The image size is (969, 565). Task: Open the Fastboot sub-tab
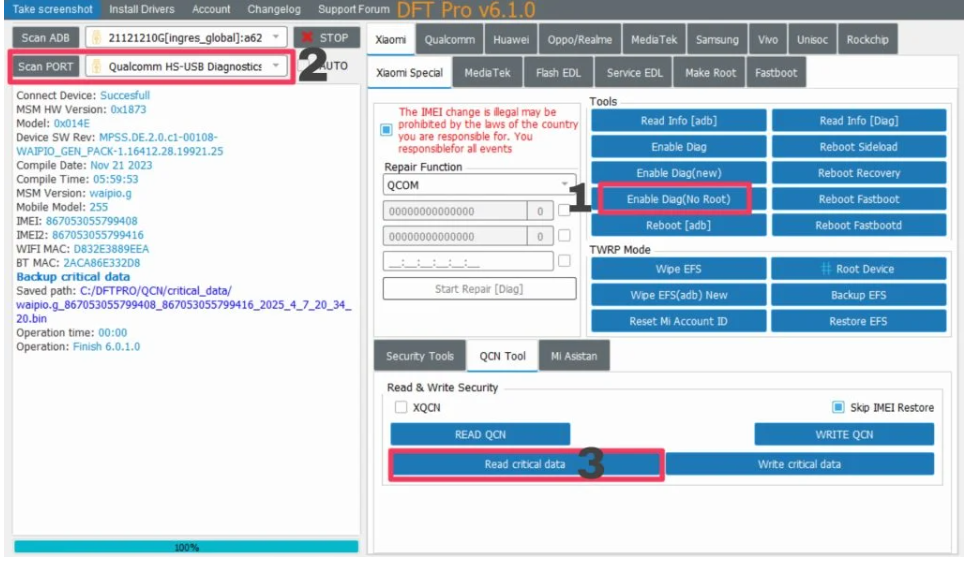(776, 73)
